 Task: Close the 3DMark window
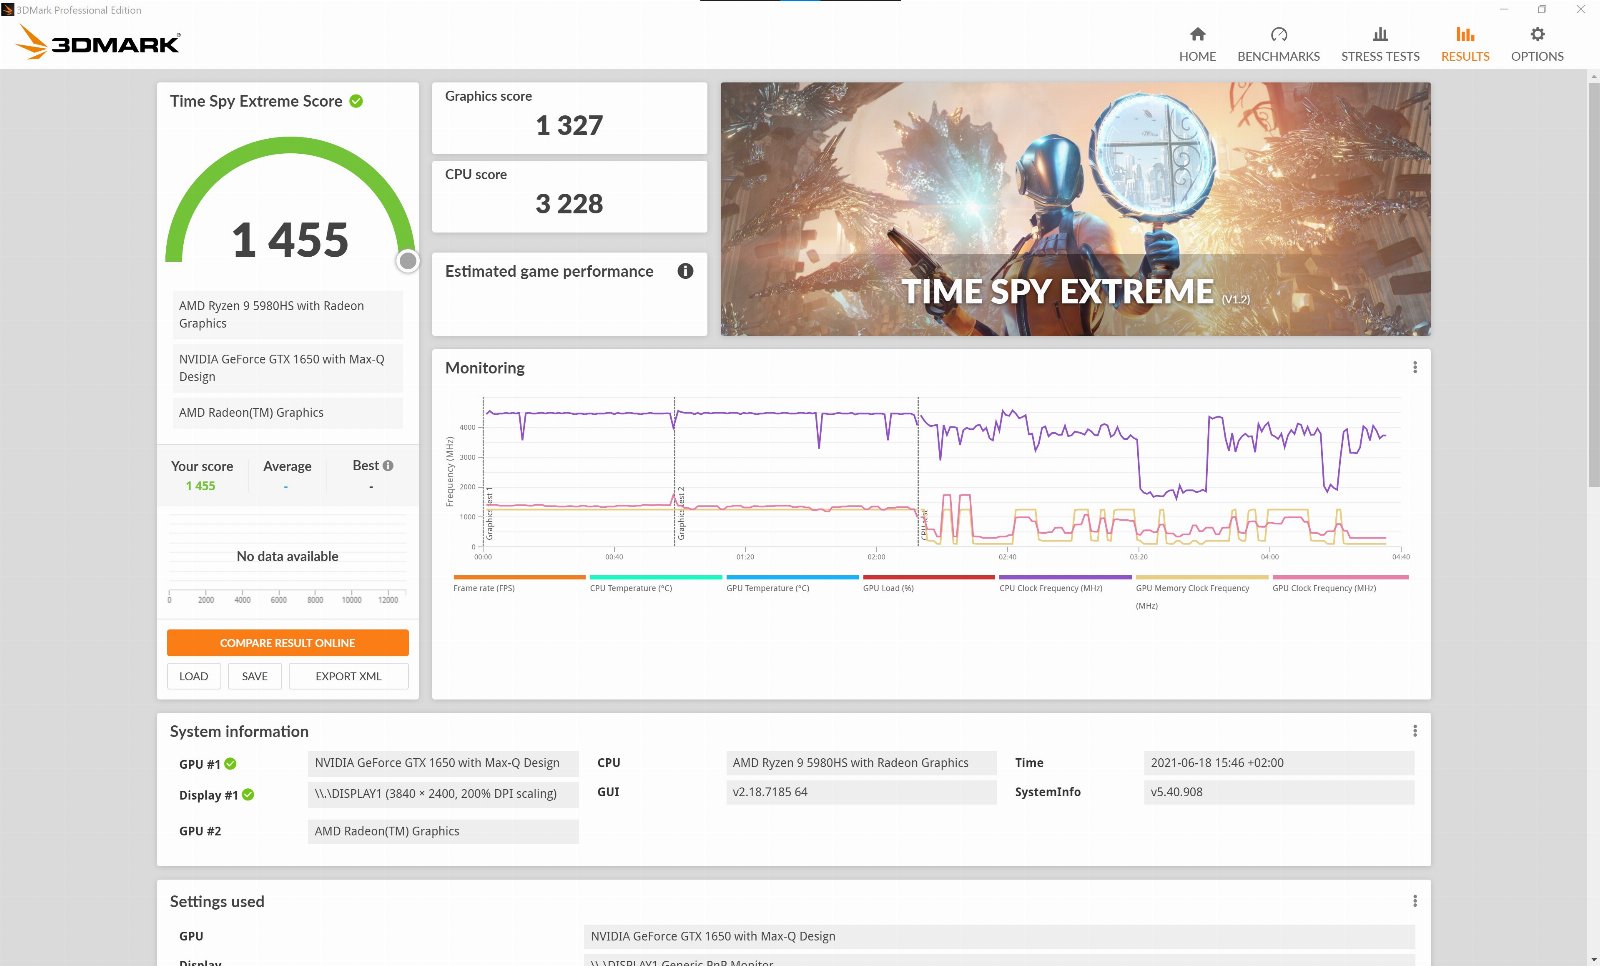tap(1580, 9)
